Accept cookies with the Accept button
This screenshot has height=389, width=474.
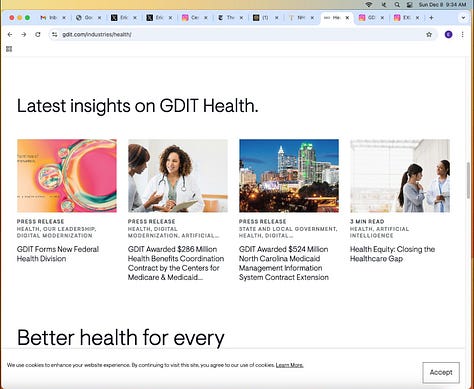click(x=441, y=372)
